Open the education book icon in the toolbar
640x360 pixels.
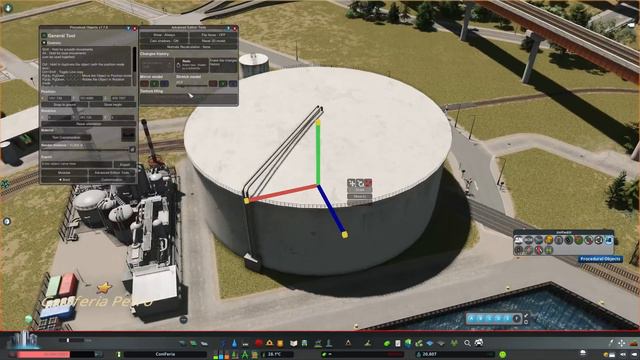click(293, 343)
